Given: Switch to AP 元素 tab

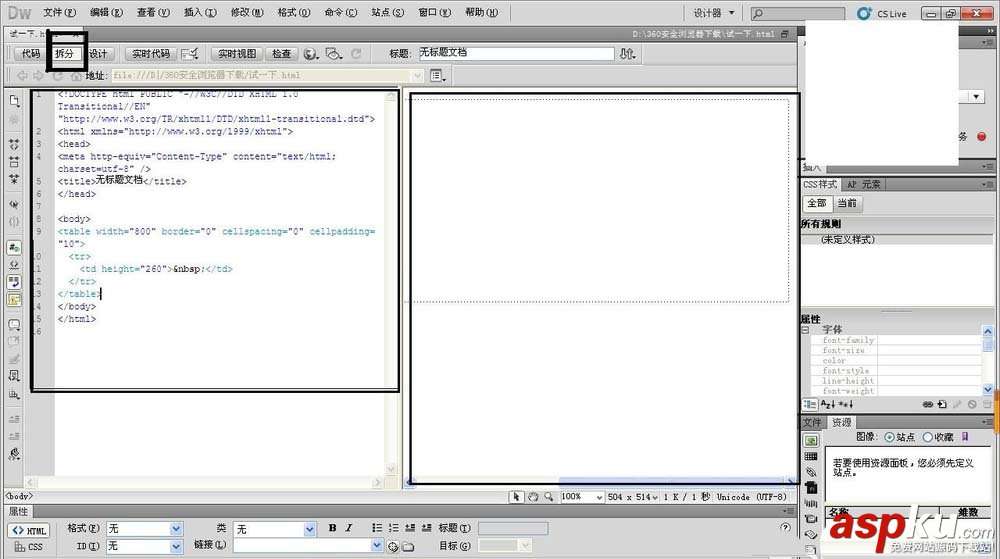Looking at the screenshot, I should 864,184.
